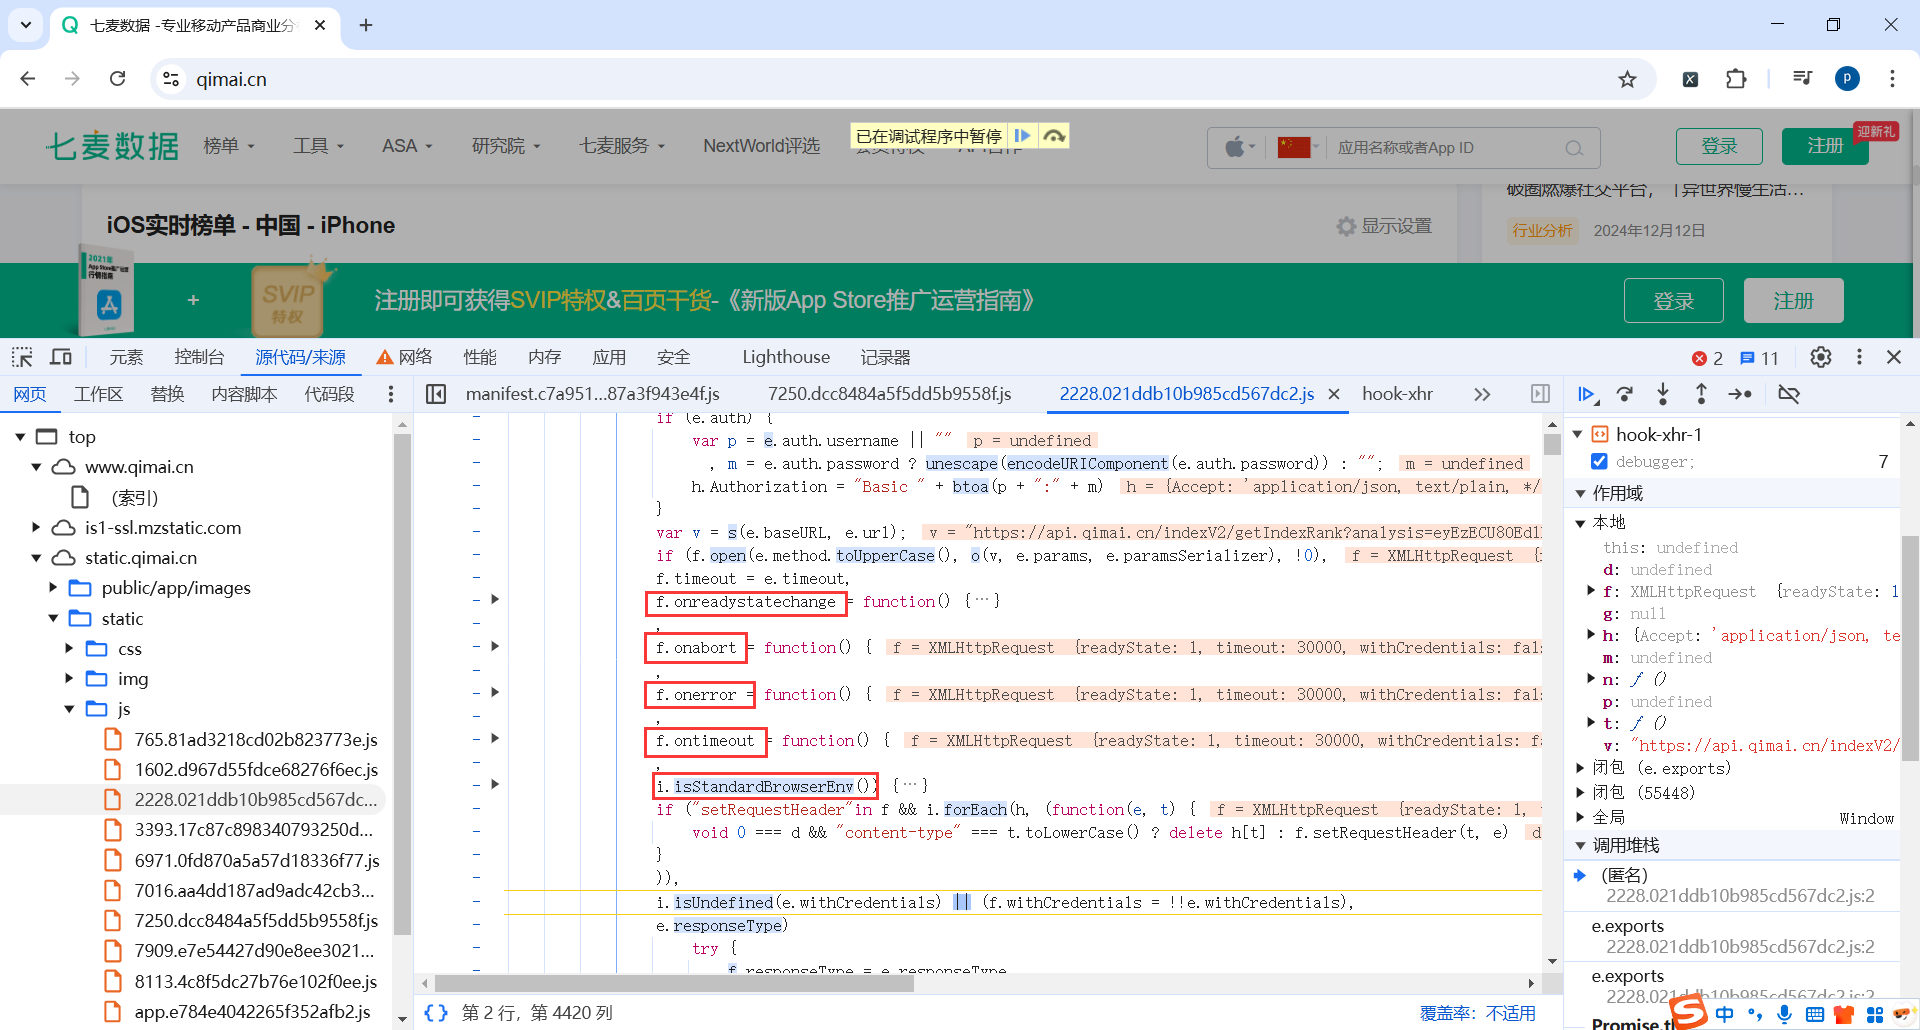
Task: Expand the public/app/images folder
Action: tap(53, 587)
